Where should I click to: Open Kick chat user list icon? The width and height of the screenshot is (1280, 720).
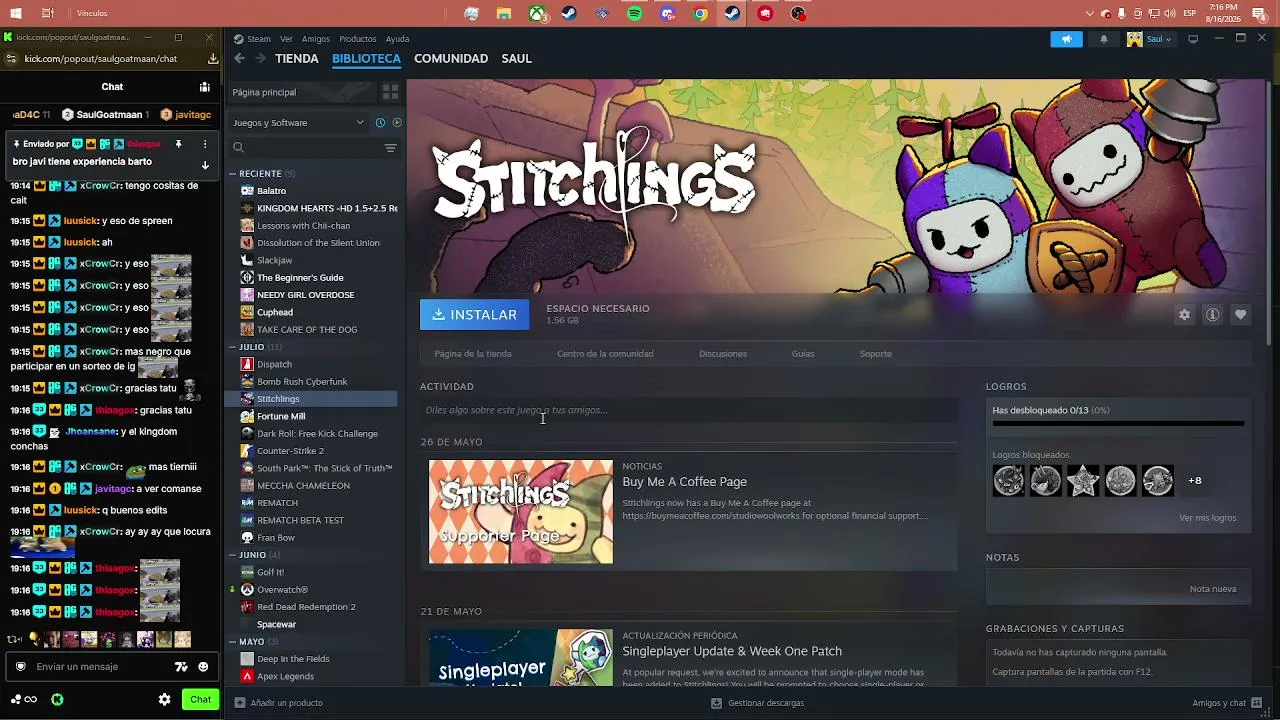[205, 87]
